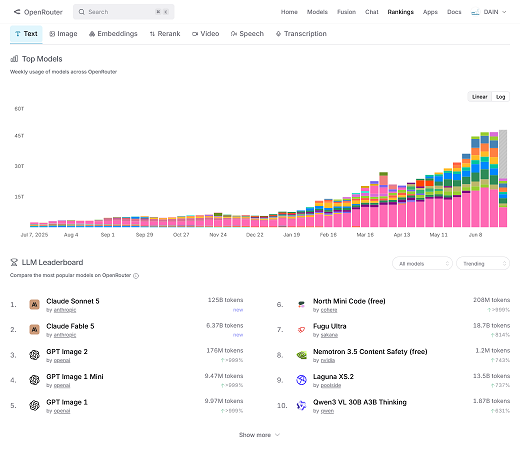The height and width of the screenshot is (461, 520).
Task: Click the Laguna XS.2 poolside icon
Action: click(x=301, y=380)
